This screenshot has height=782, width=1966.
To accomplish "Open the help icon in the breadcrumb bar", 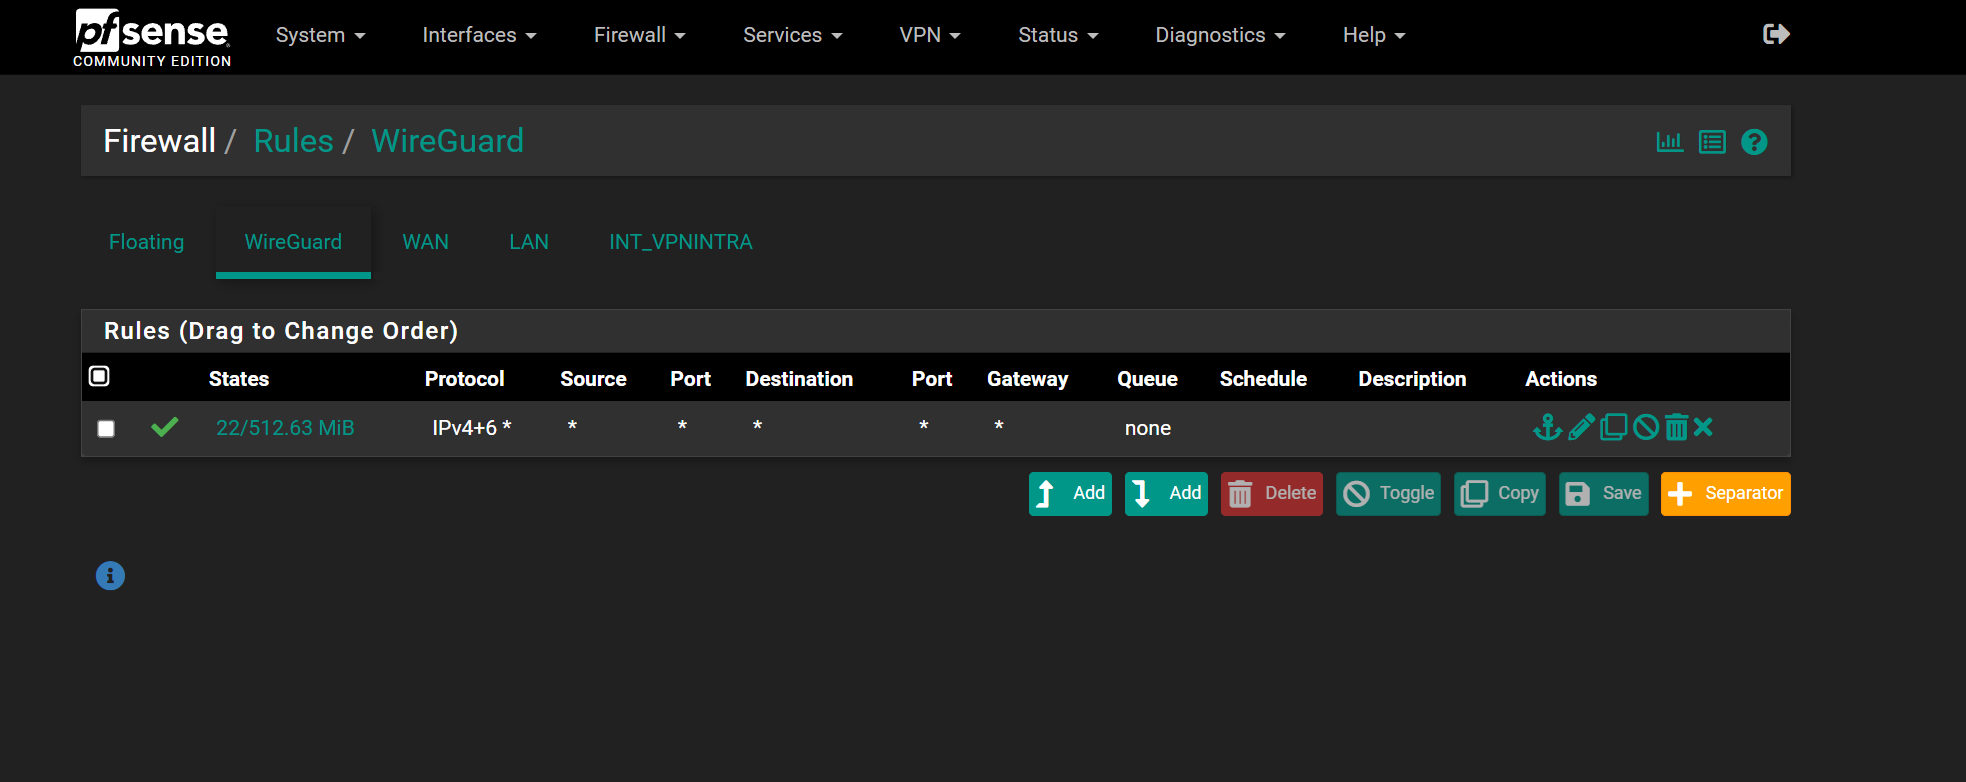I will click(1754, 142).
